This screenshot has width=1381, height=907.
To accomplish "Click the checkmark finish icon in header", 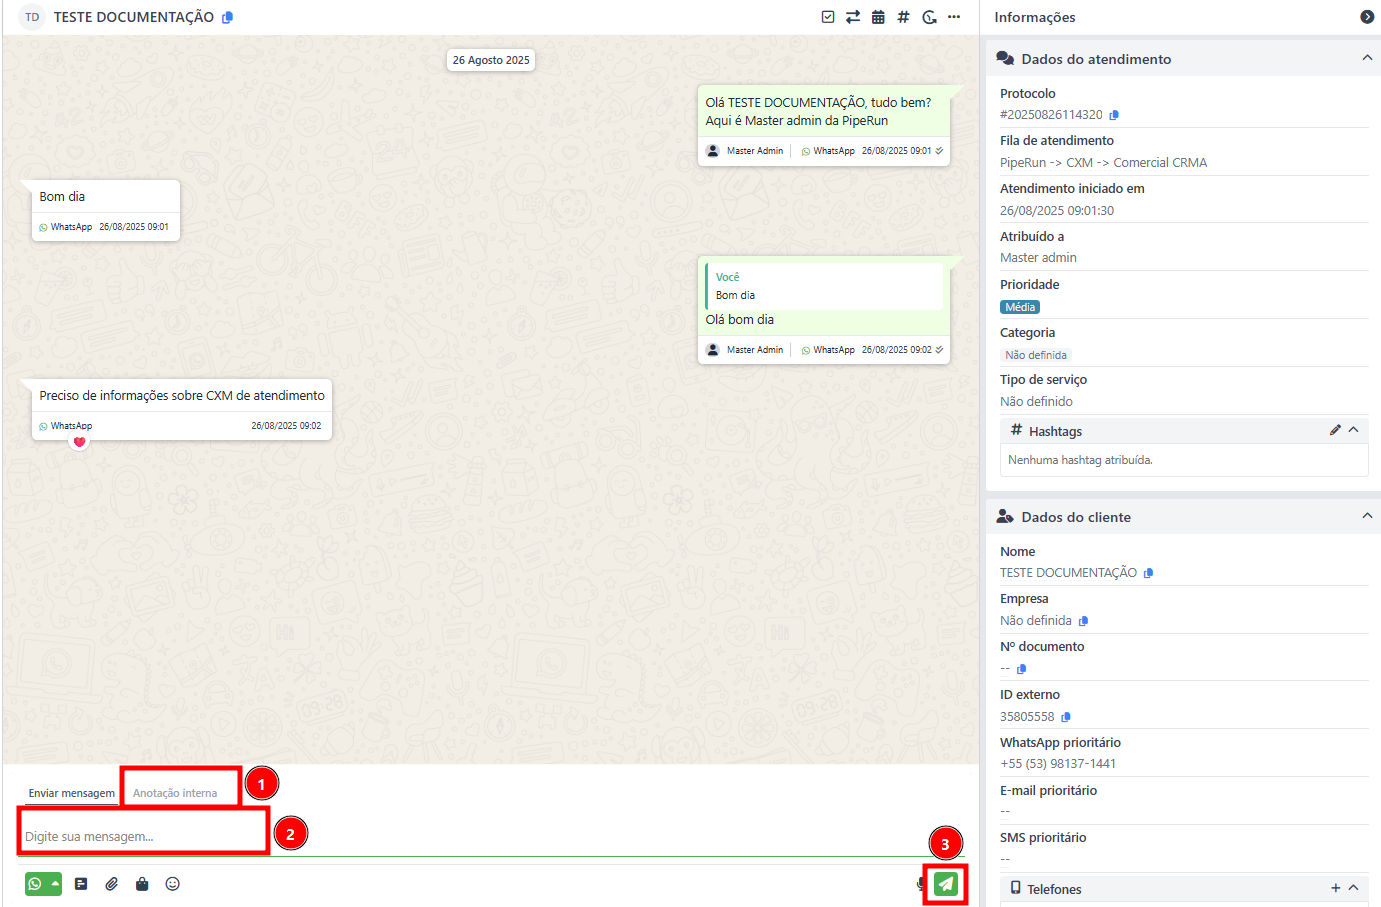I will pos(828,17).
